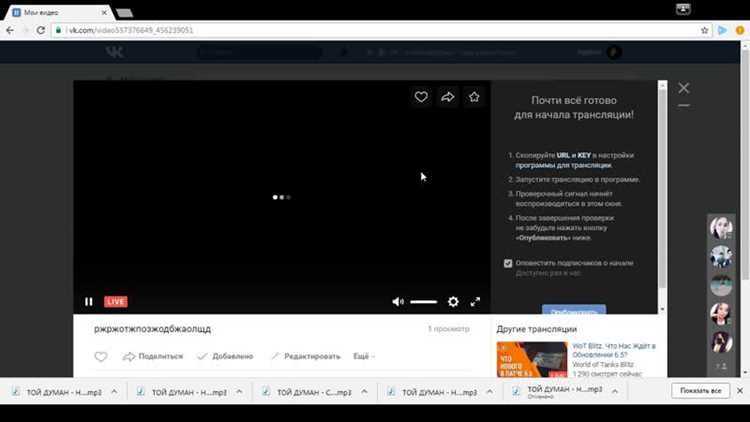Open fifth friend avatar in chat sidebar
Screen dimensions: 750x422
pos(721,342)
